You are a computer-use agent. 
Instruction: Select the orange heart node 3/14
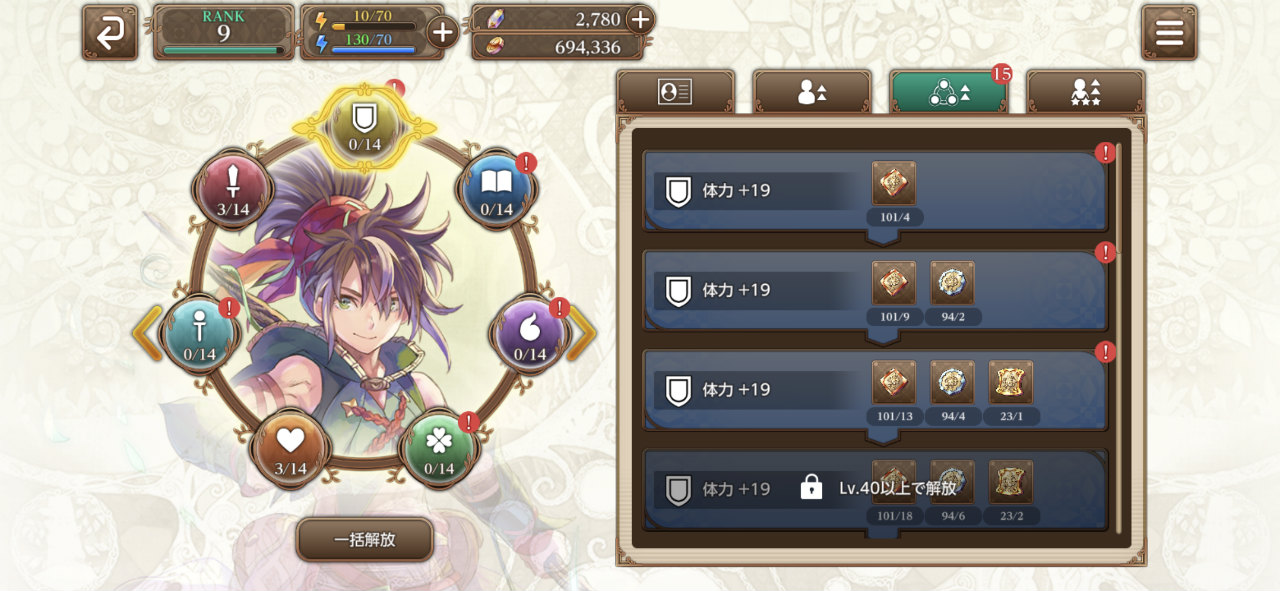point(290,448)
